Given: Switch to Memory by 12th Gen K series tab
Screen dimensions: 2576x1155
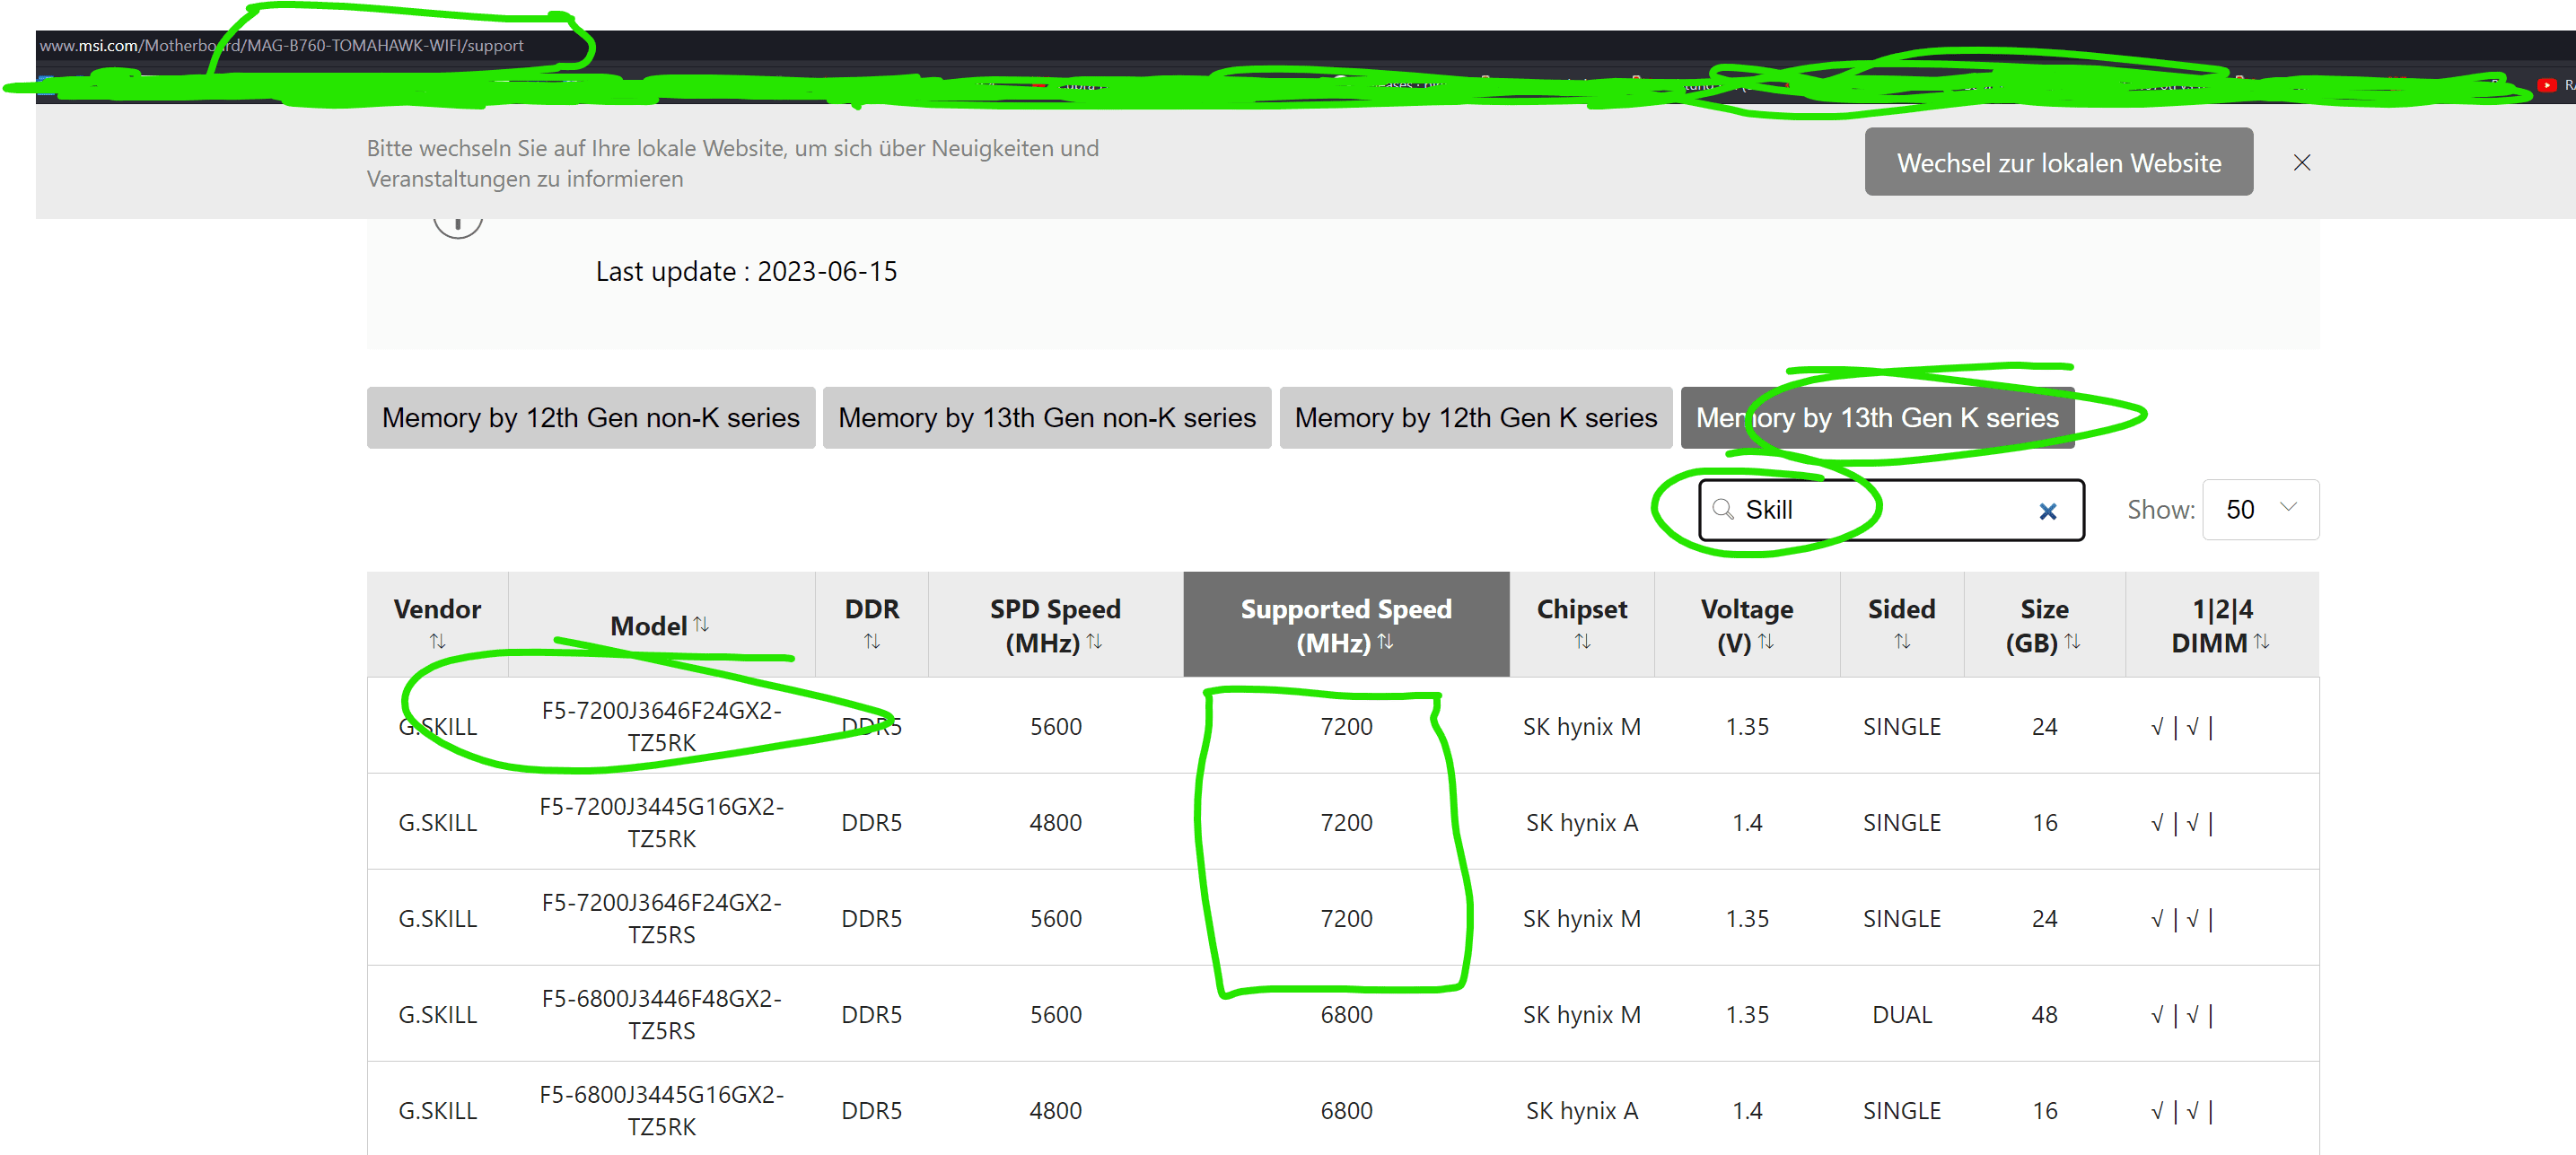Looking at the screenshot, I should (1475, 418).
